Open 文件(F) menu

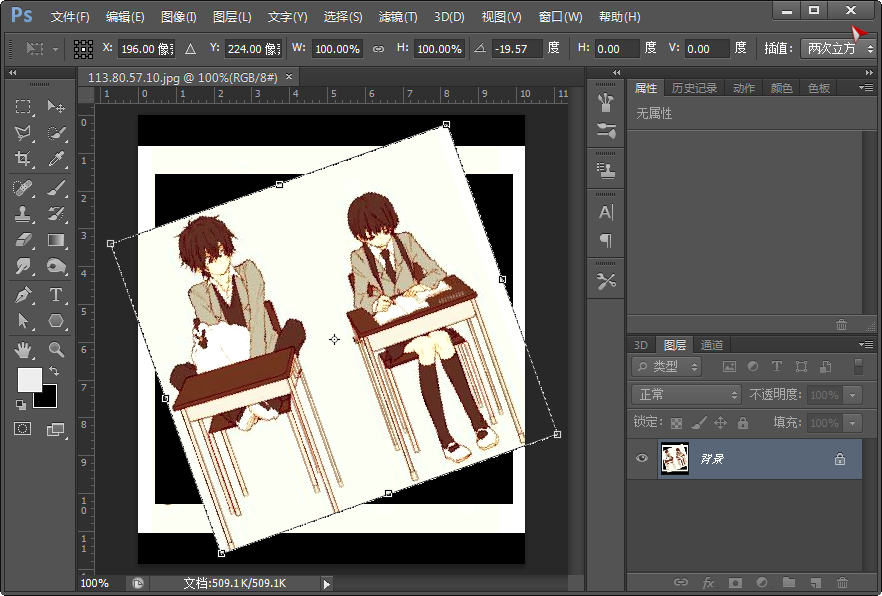pyautogui.click(x=70, y=17)
